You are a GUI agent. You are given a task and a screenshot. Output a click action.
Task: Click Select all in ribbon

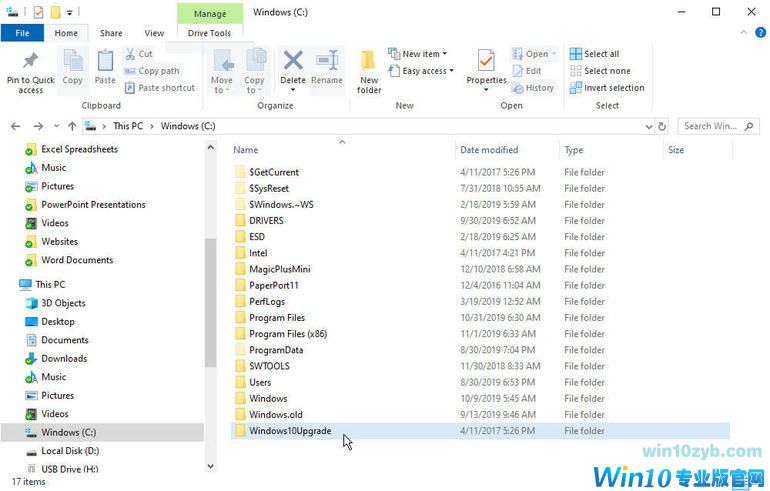pyautogui.click(x=595, y=54)
